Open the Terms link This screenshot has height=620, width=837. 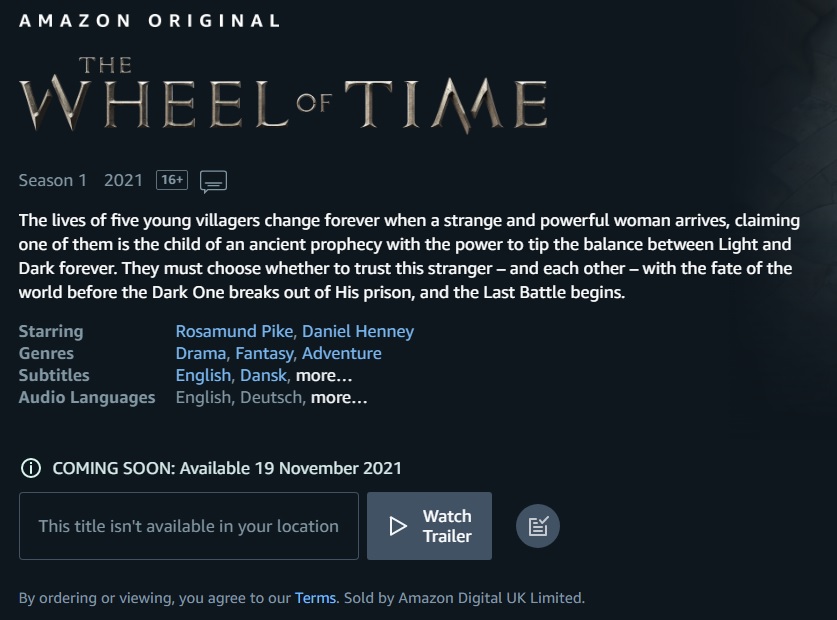315,598
